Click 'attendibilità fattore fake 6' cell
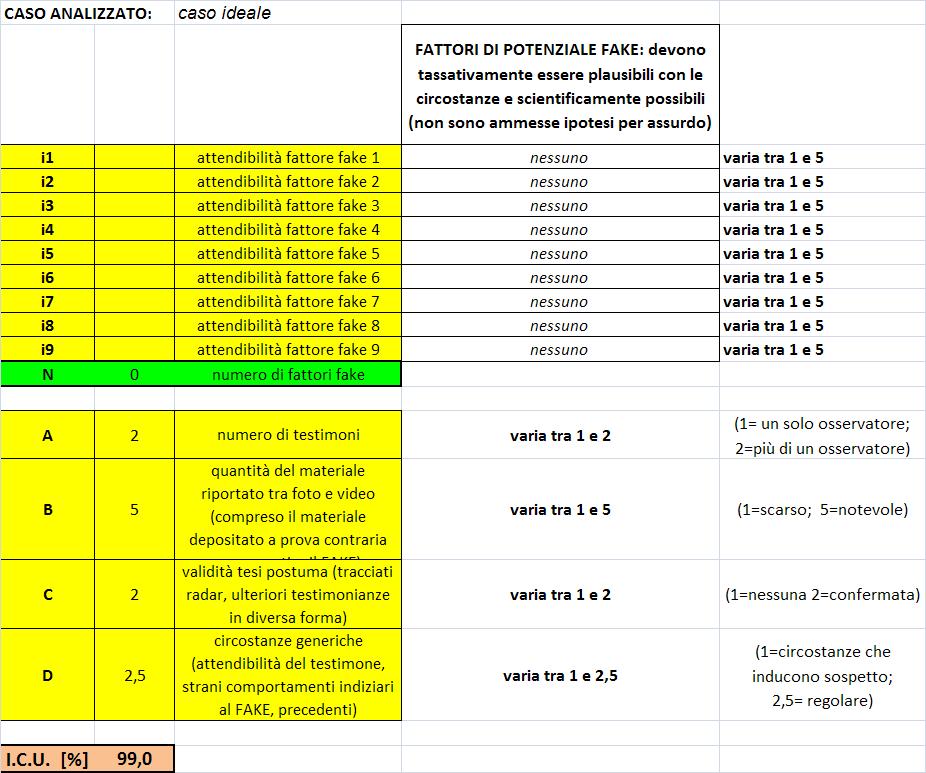 288,278
